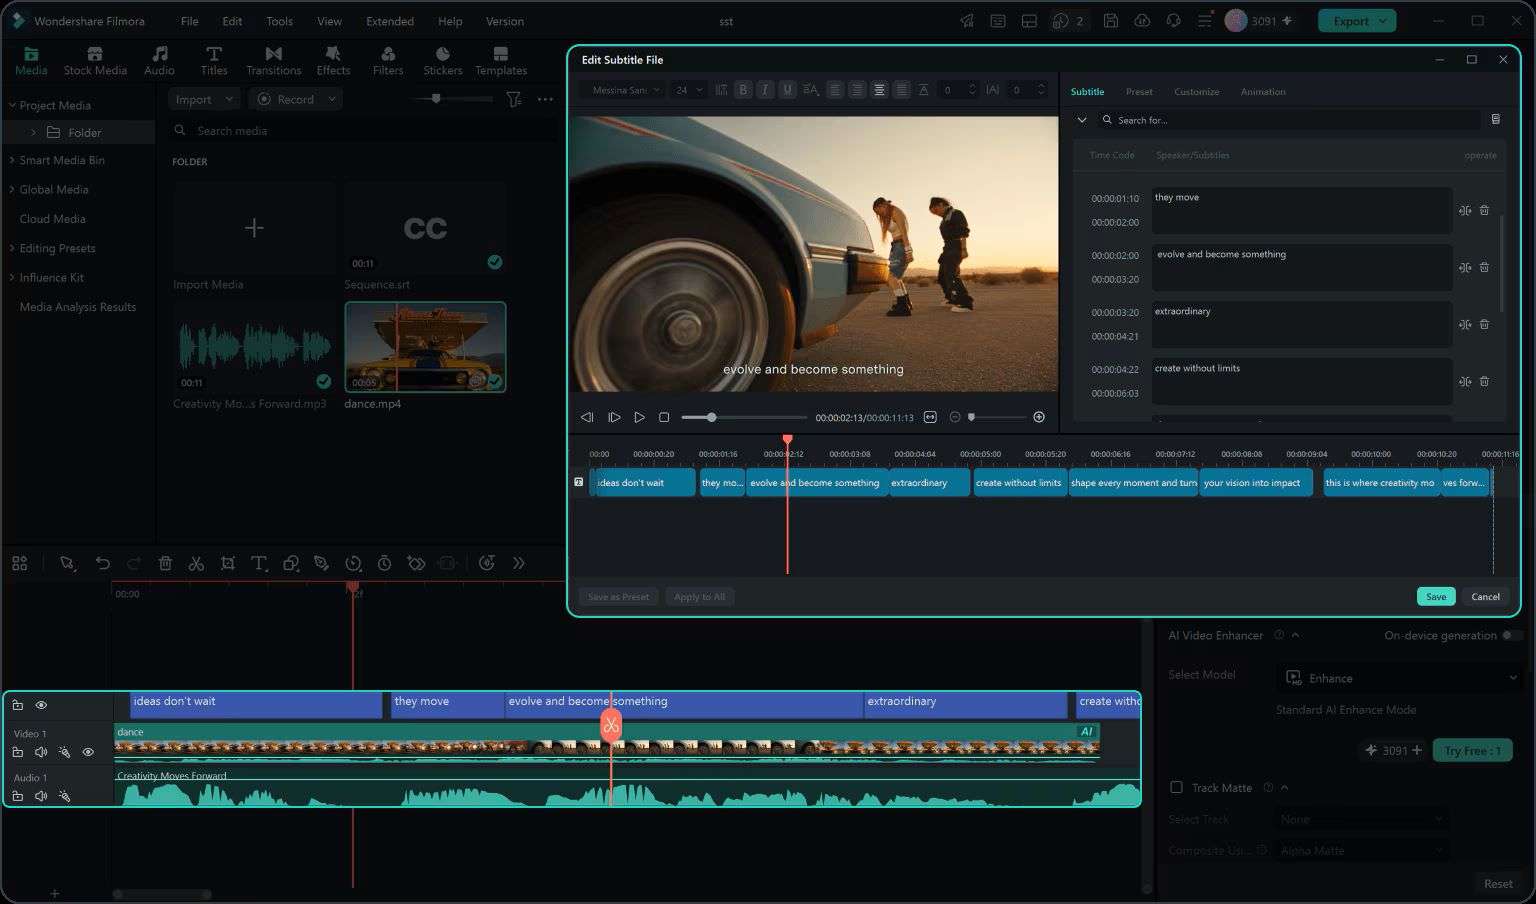Click the subtitle preview progress slider
This screenshot has height=904, width=1536.
[x=744, y=417]
